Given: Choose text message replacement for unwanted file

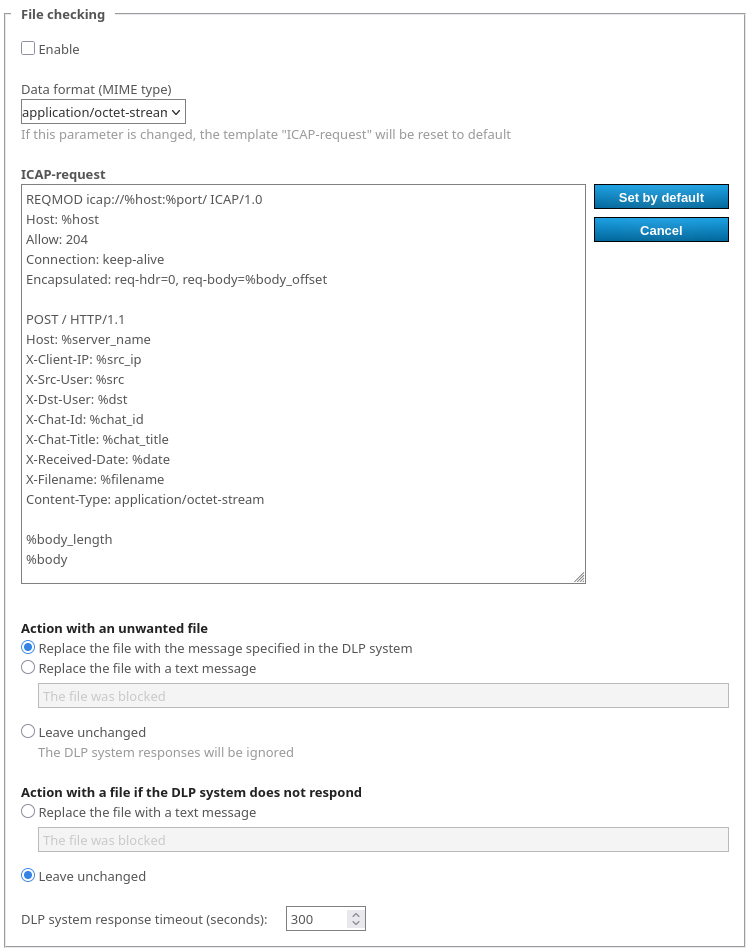Looking at the screenshot, I should (x=28, y=668).
